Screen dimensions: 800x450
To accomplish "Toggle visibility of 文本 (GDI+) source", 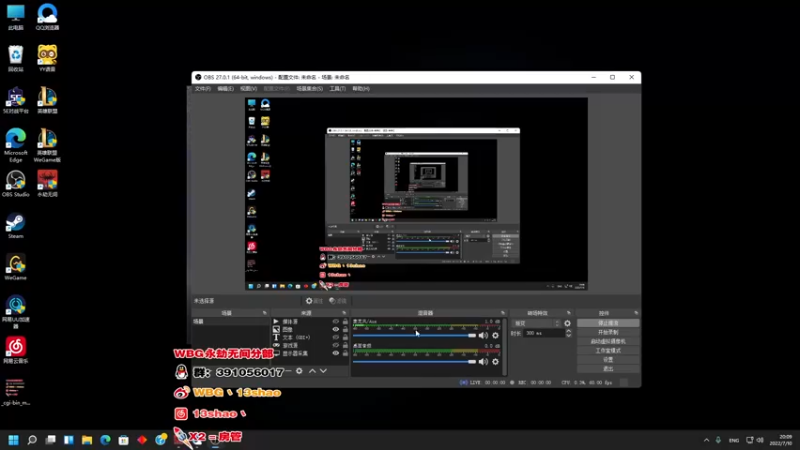I will coord(336,337).
